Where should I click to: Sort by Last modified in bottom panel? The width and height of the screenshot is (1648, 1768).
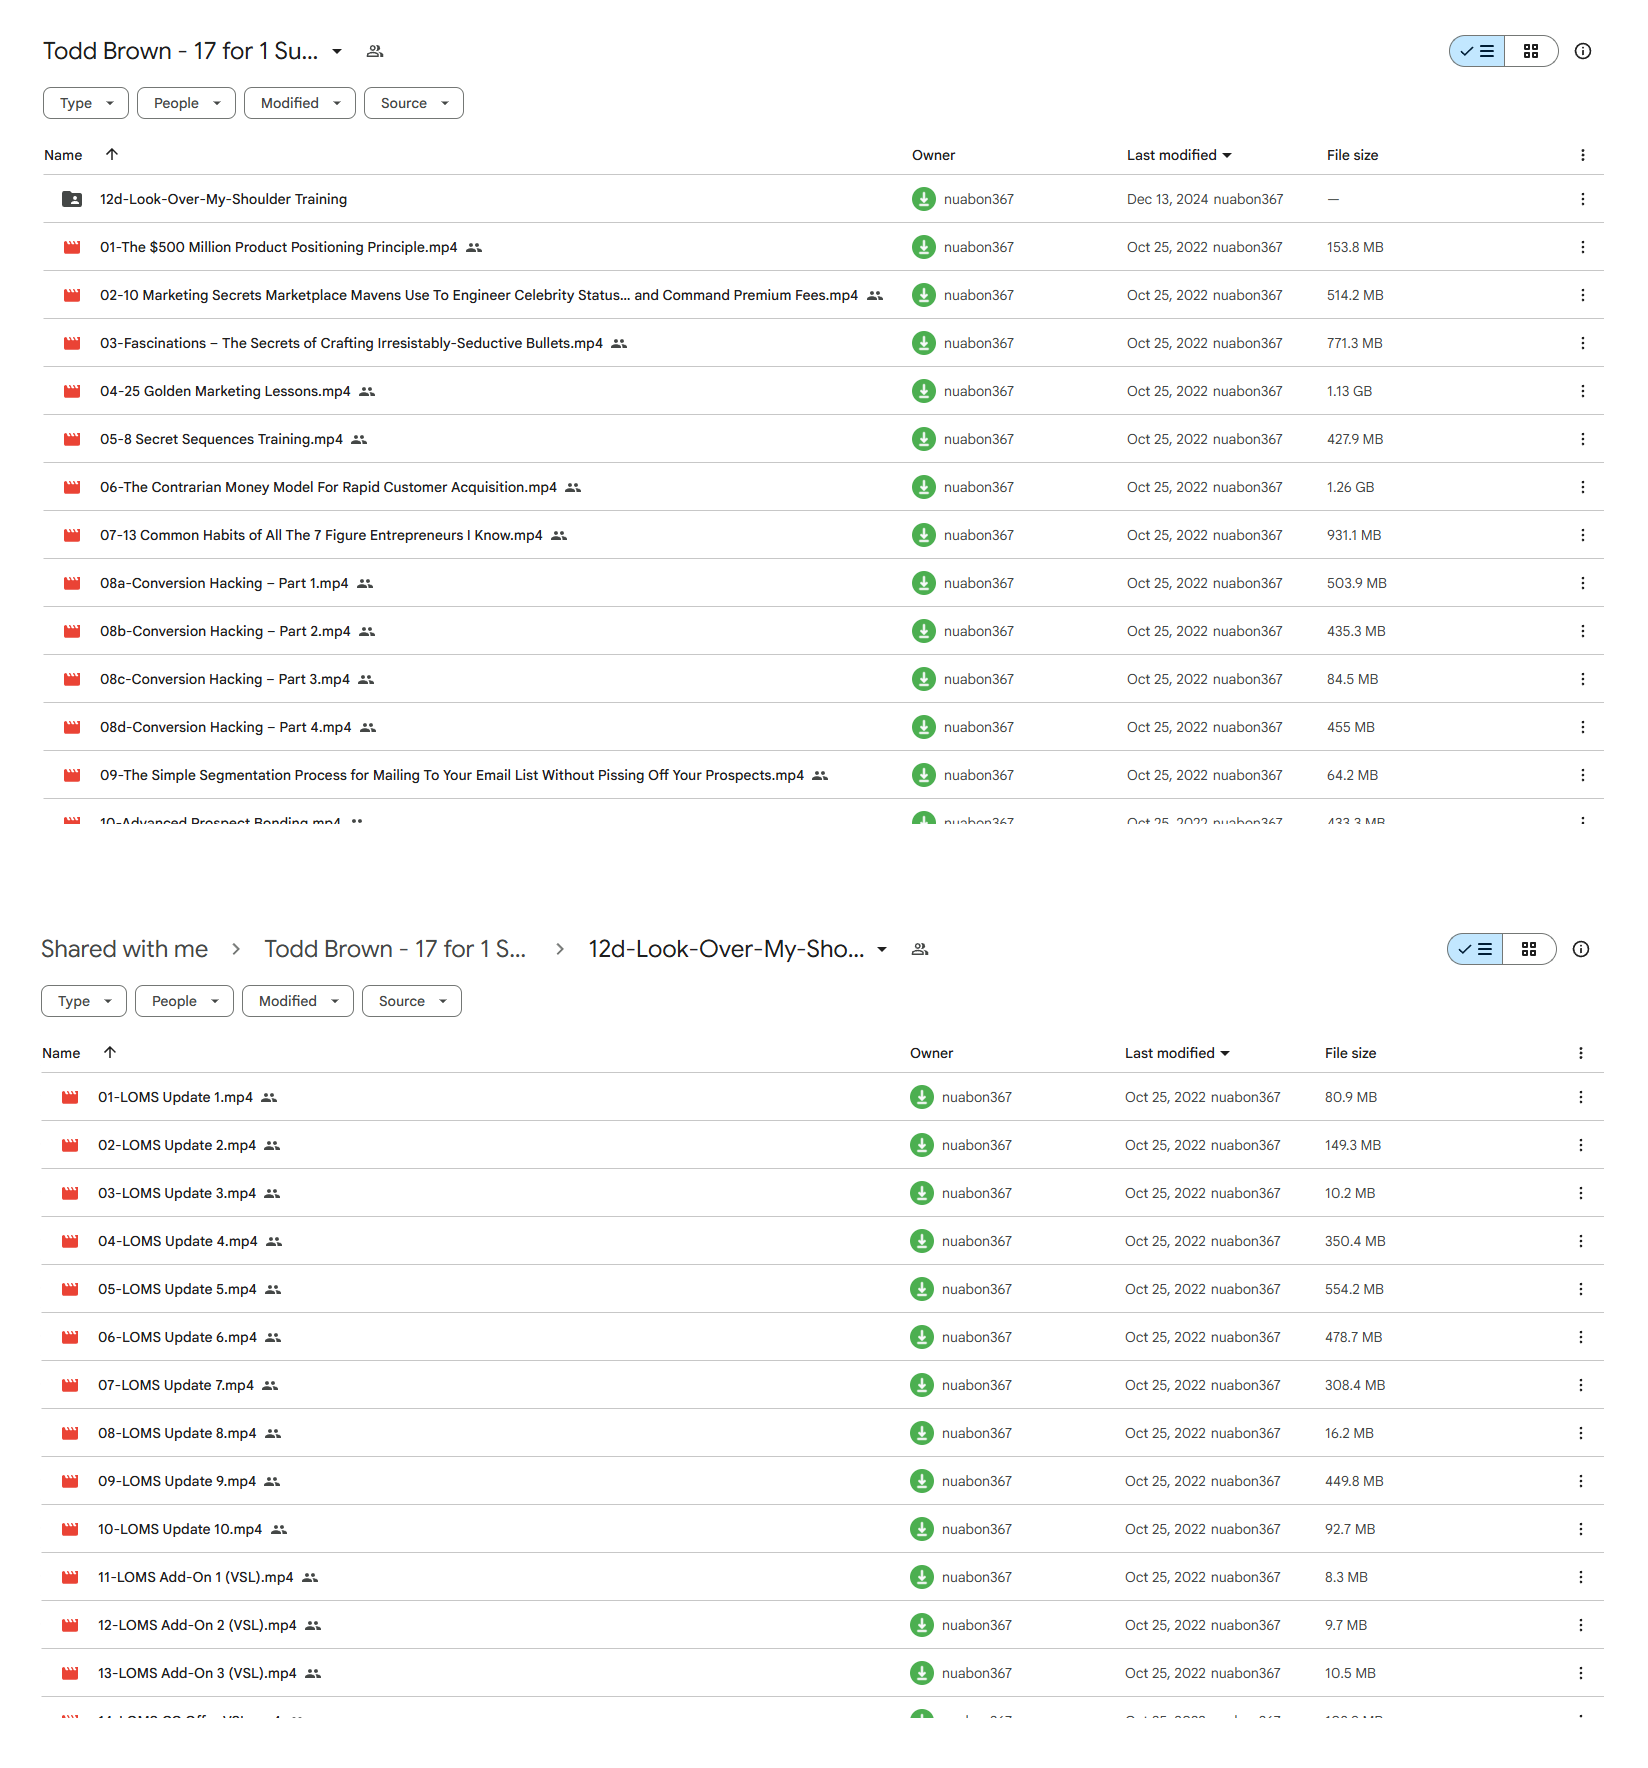(1177, 1053)
